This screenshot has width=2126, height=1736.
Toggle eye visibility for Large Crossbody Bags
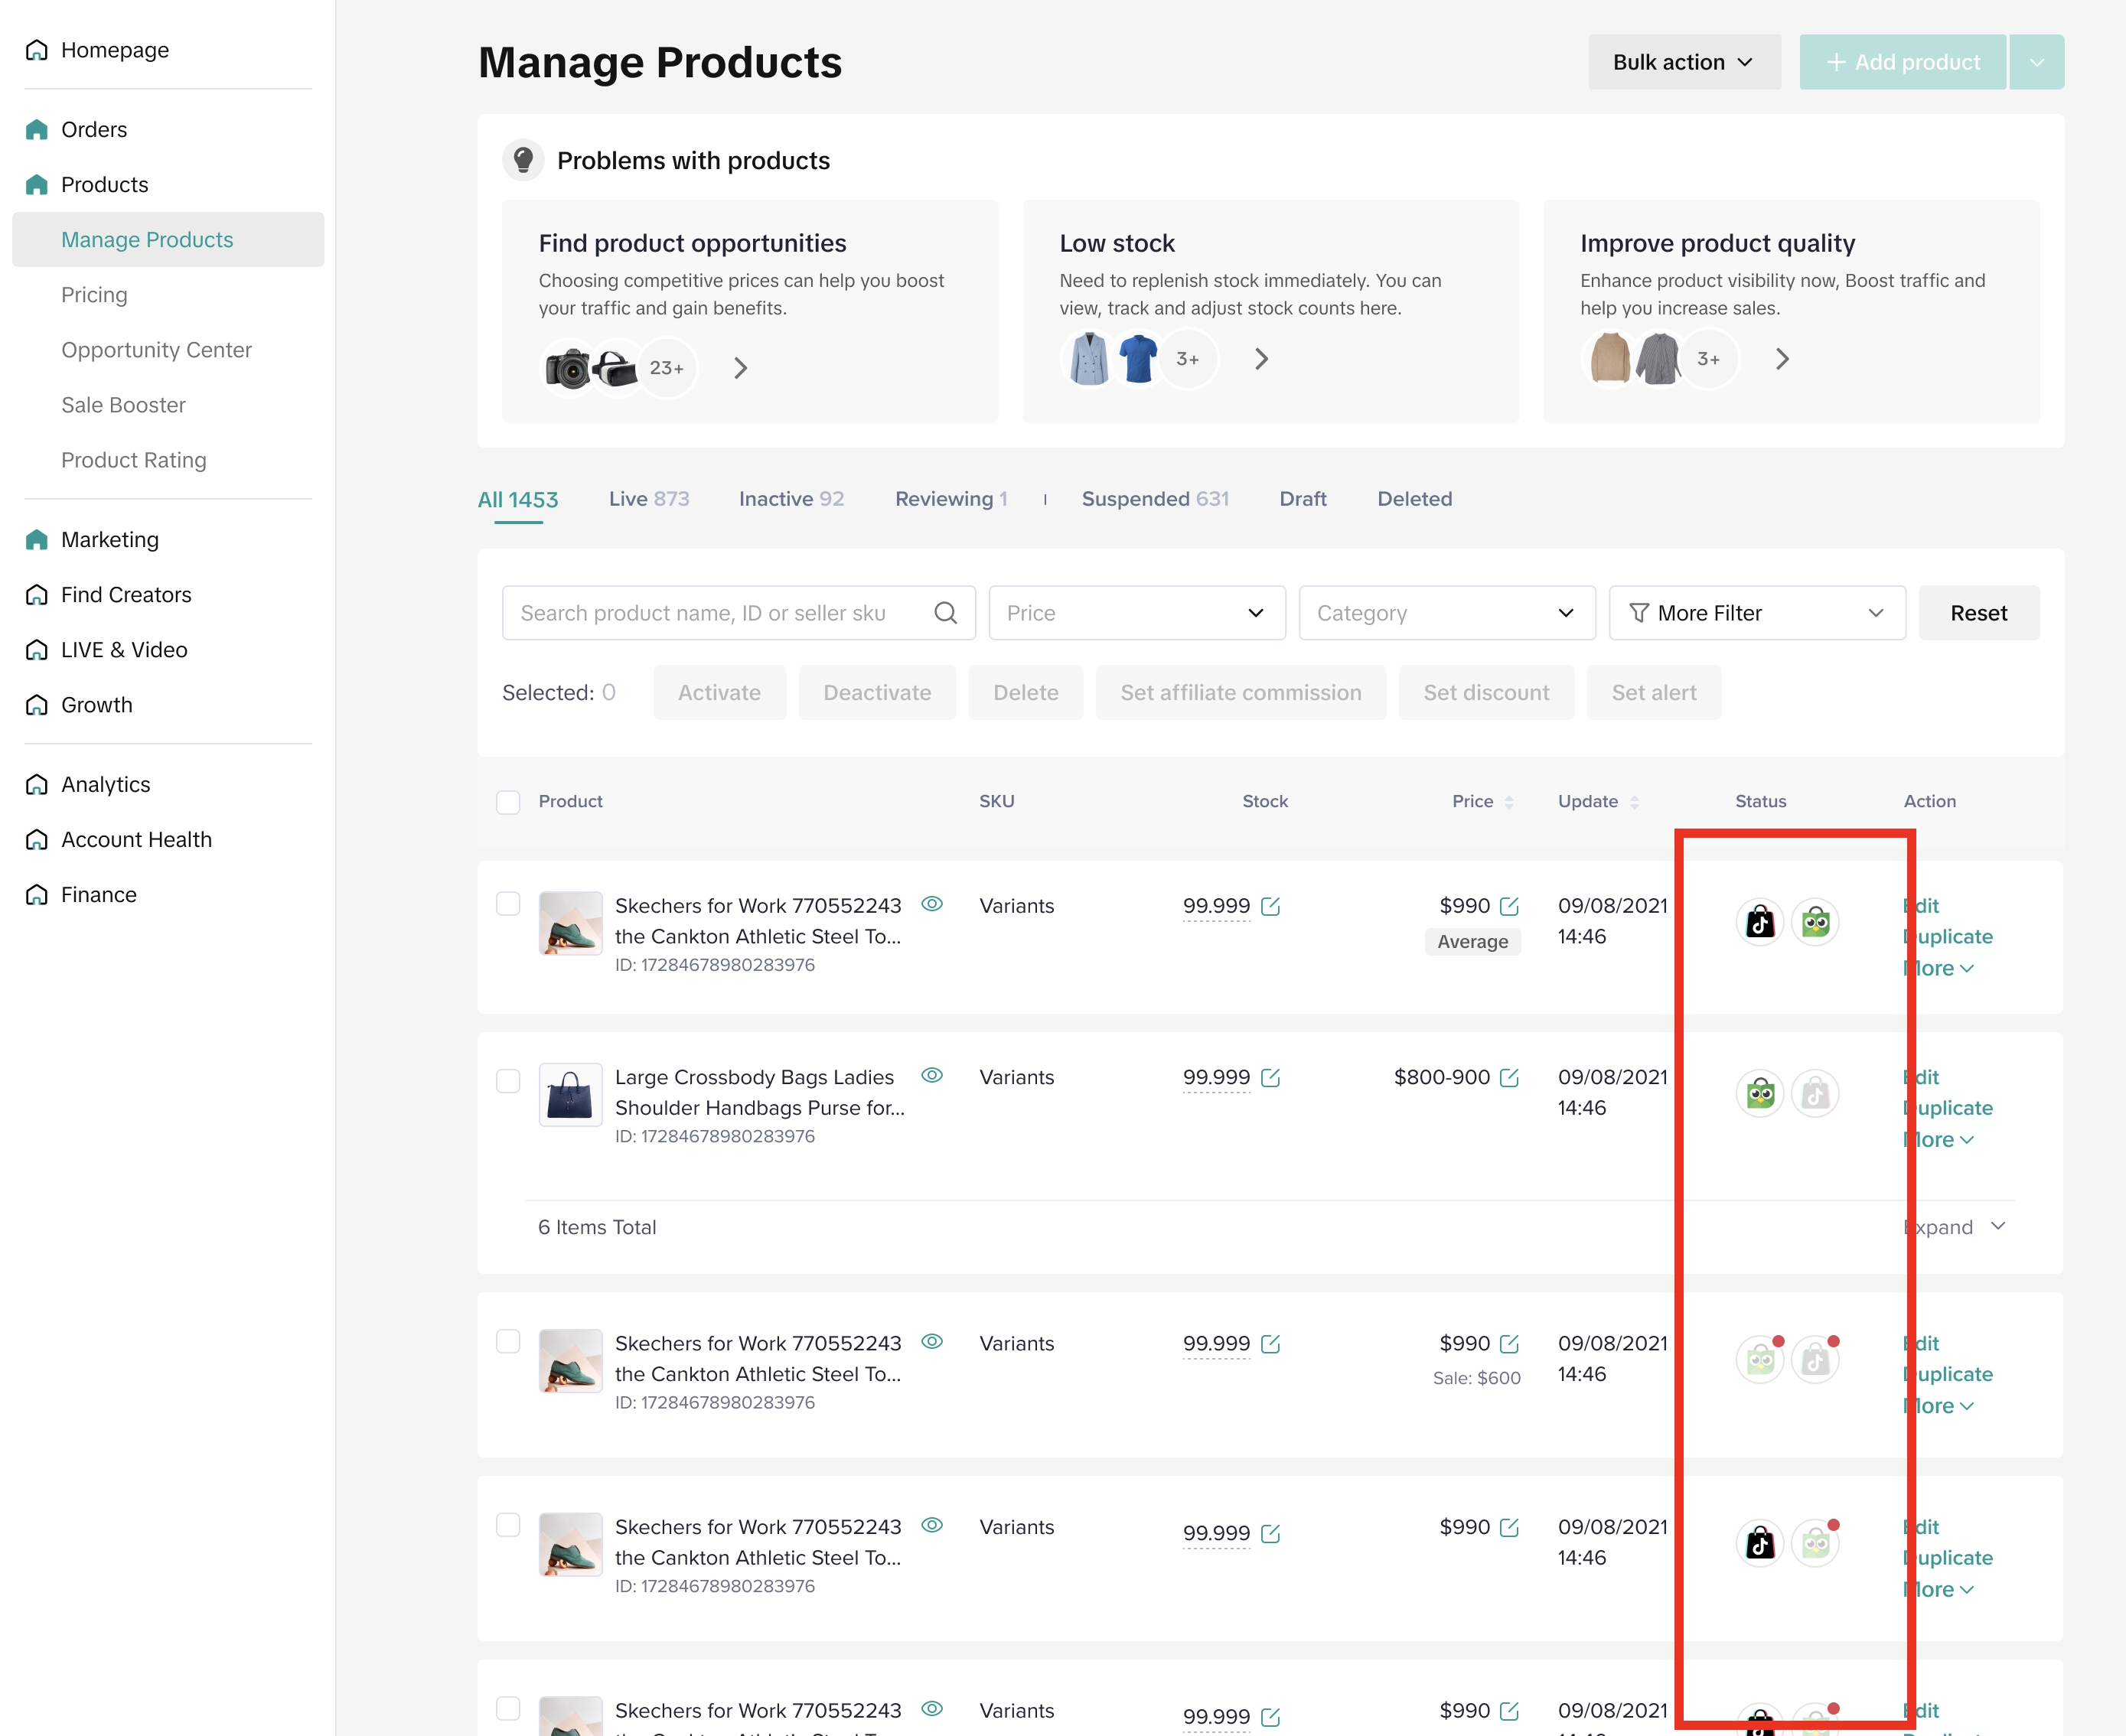pyautogui.click(x=931, y=1075)
